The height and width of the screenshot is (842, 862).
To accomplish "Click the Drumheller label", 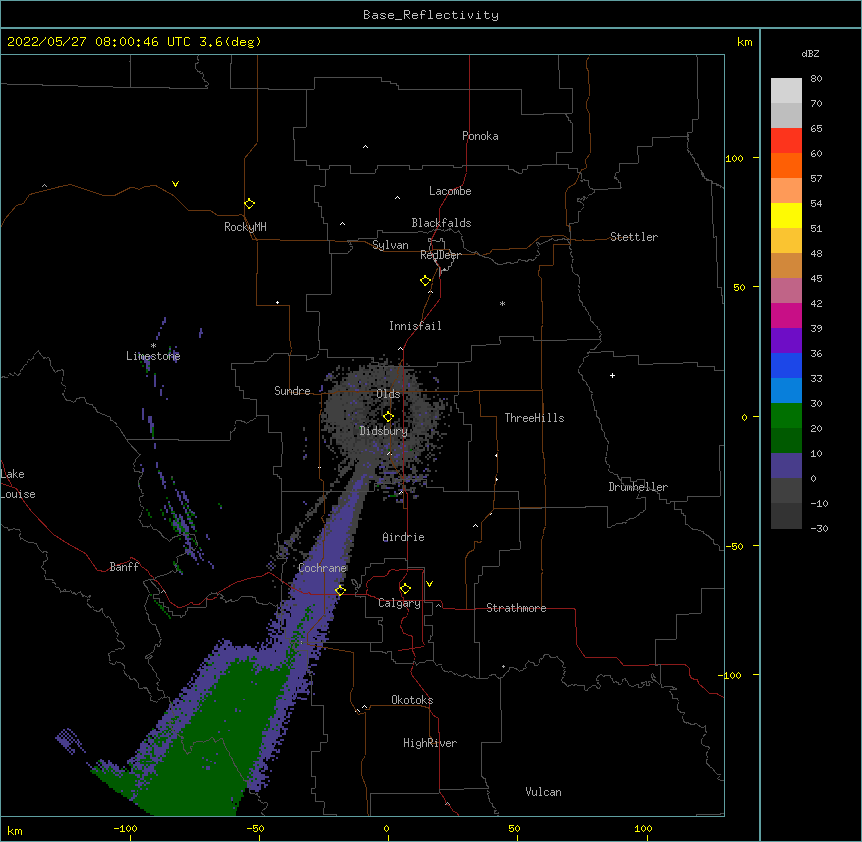I will (x=638, y=487).
